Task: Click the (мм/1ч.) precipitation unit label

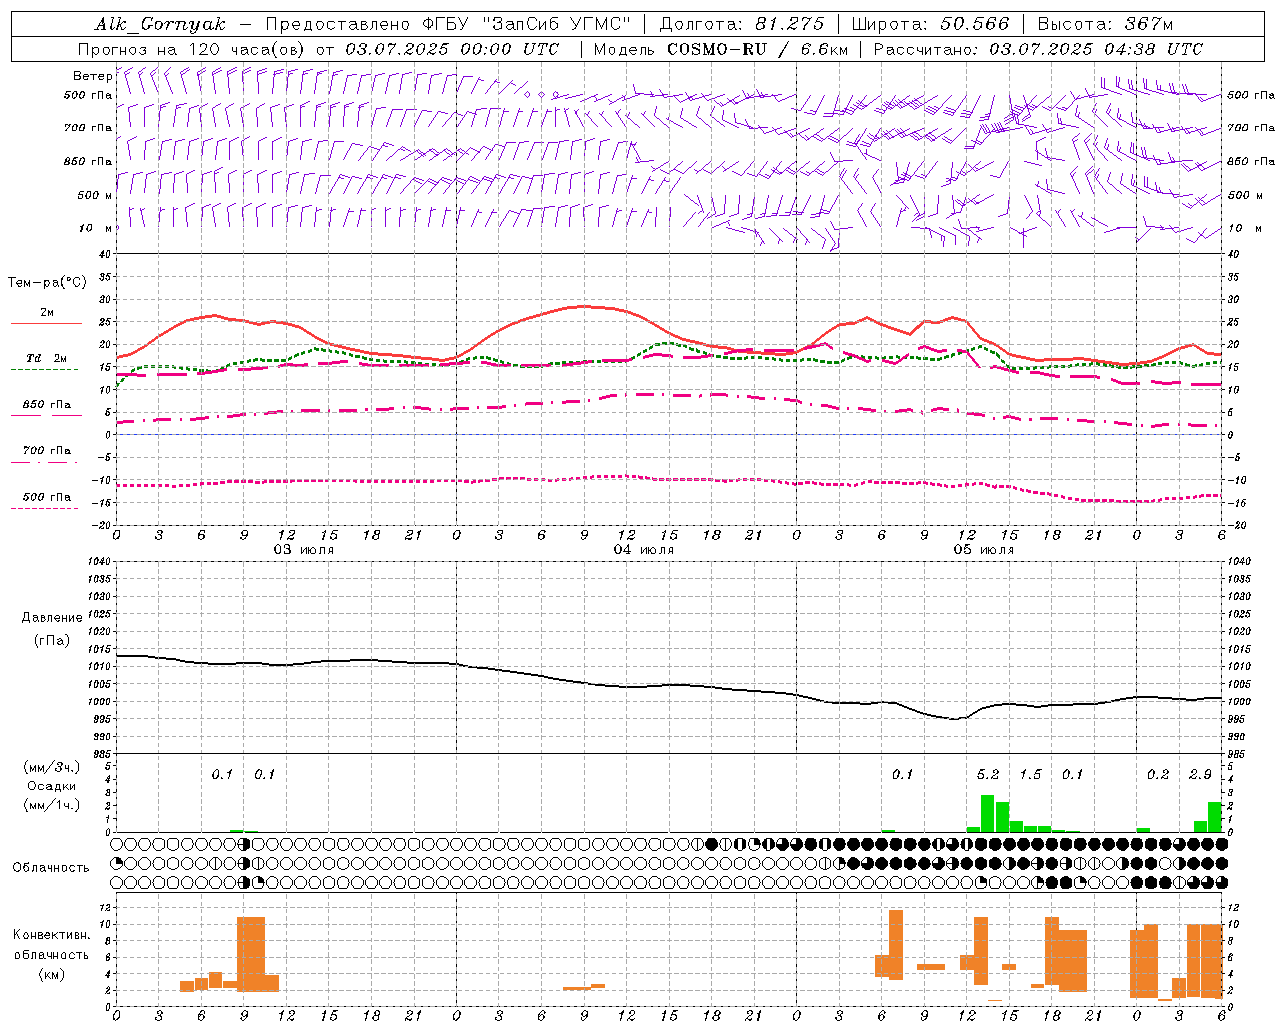Action: [x=51, y=805]
